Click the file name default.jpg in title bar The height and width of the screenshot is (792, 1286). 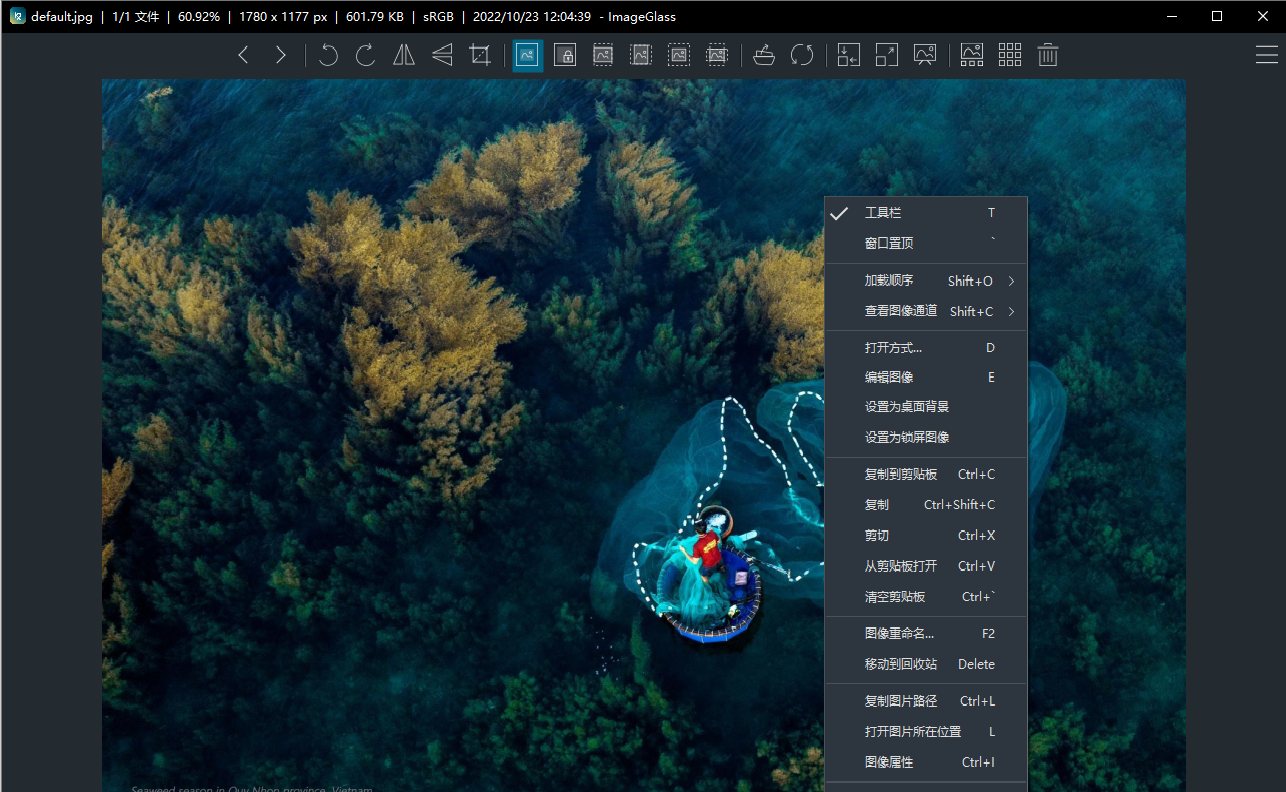[62, 17]
